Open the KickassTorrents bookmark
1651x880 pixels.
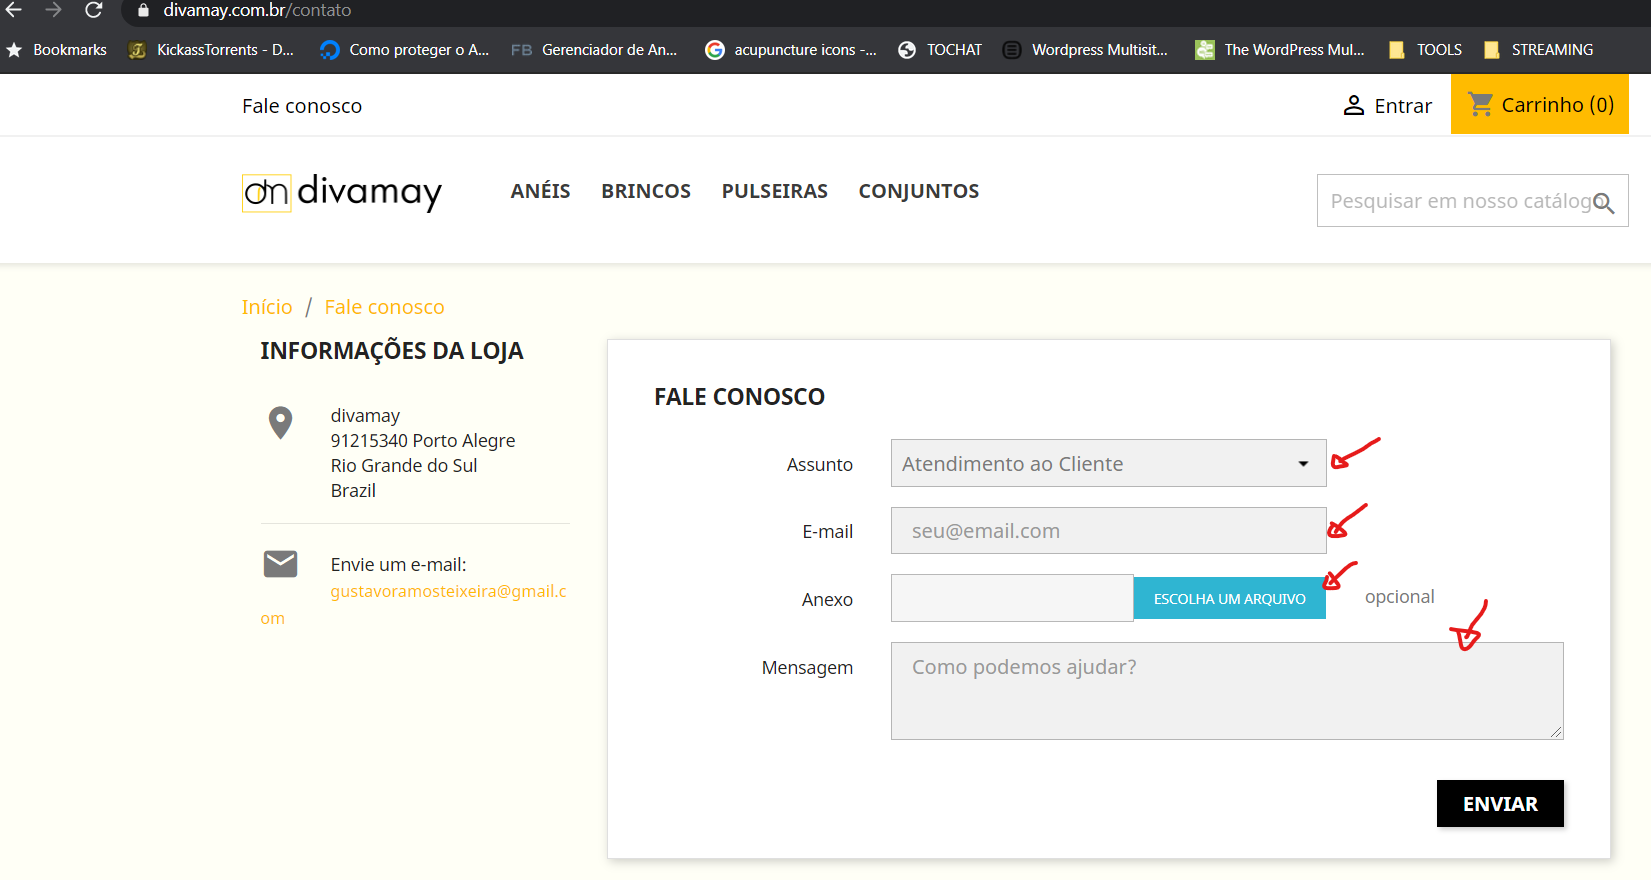[x=211, y=50]
